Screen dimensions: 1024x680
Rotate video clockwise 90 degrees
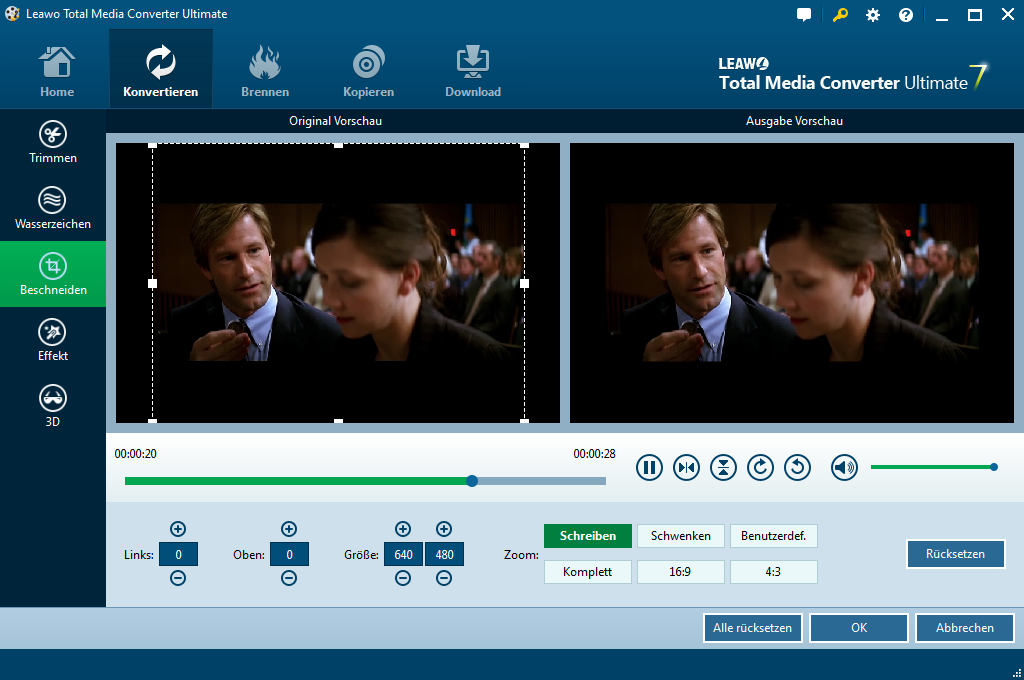point(760,468)
